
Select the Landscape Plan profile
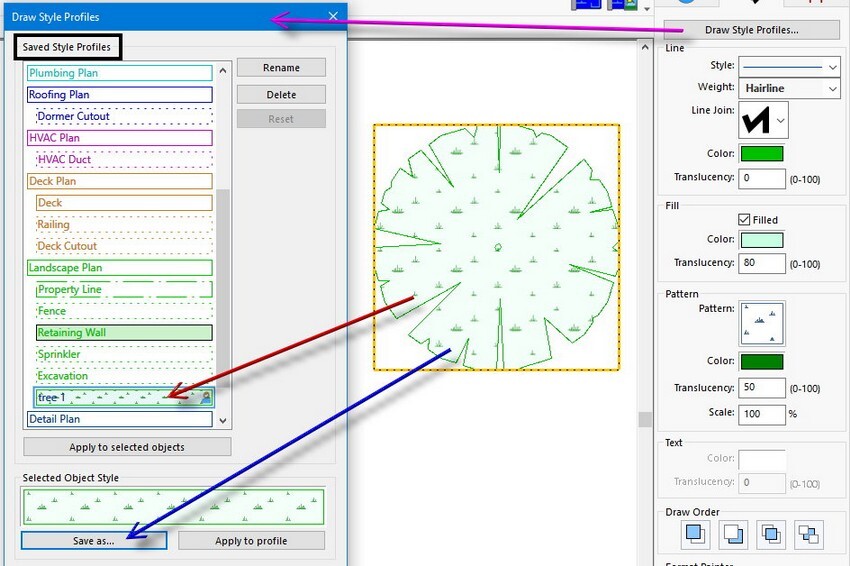click(120, 268)
